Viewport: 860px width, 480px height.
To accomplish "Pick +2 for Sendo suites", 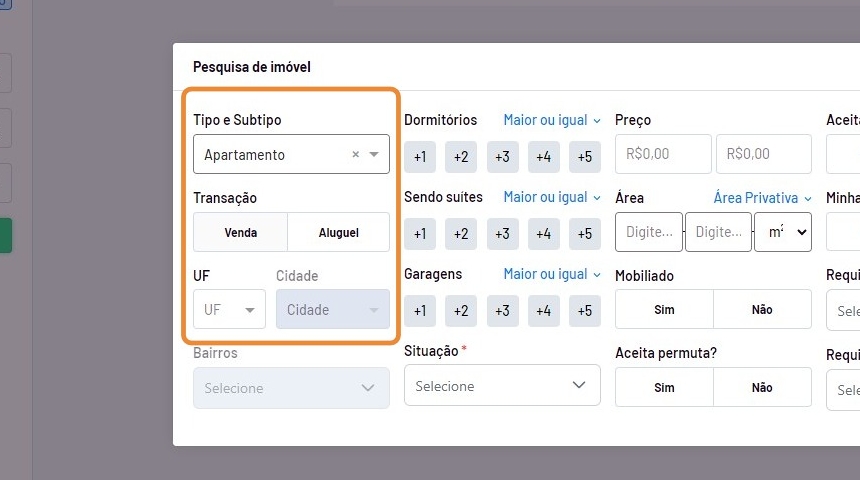I will point(461,234).
